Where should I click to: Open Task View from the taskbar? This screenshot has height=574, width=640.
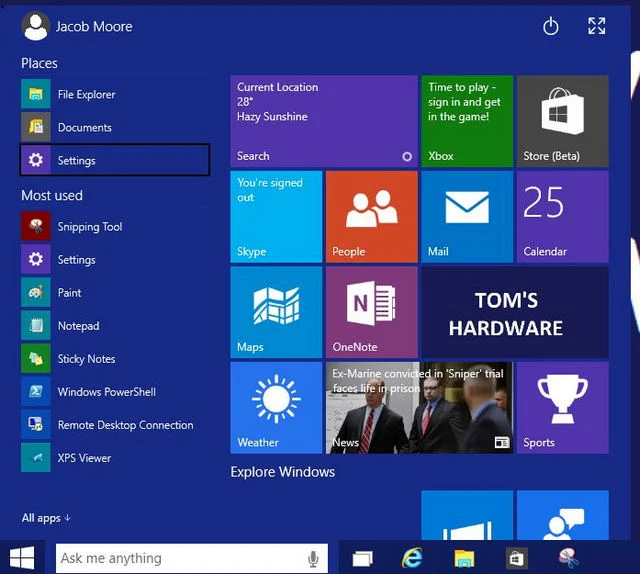[x=362, y=558]
